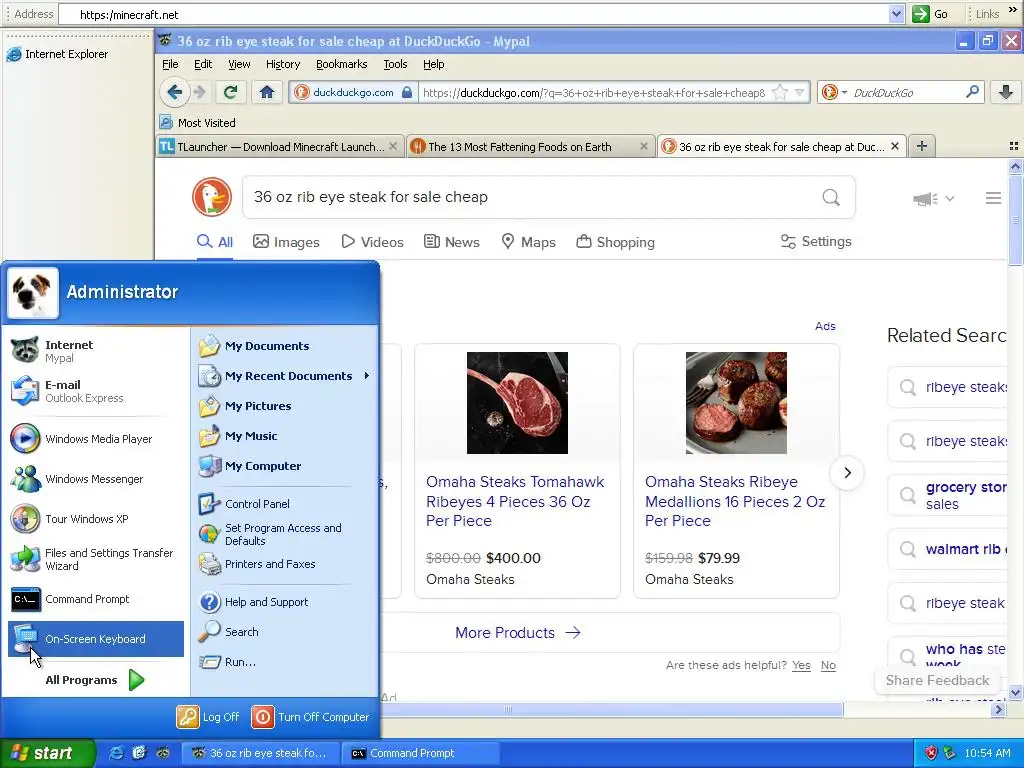This screenshot has height=768, width=1024.
Task: Open a new tab with the plus button
Action: coord(921,146)
